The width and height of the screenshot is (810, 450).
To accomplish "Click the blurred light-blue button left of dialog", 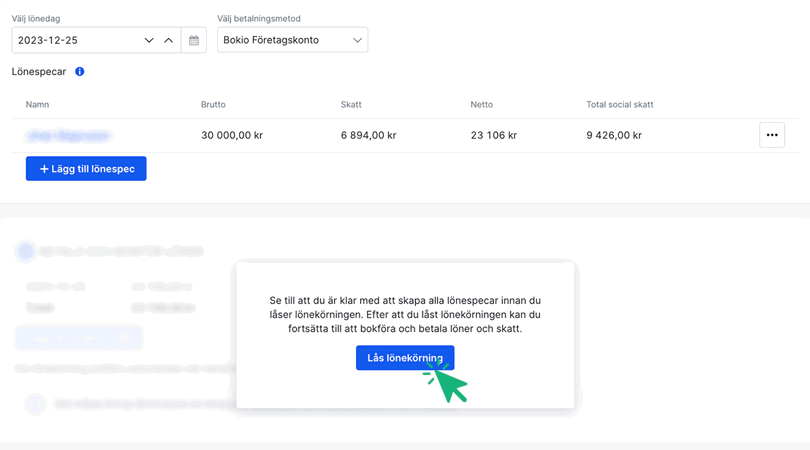I will pos(78,338).
